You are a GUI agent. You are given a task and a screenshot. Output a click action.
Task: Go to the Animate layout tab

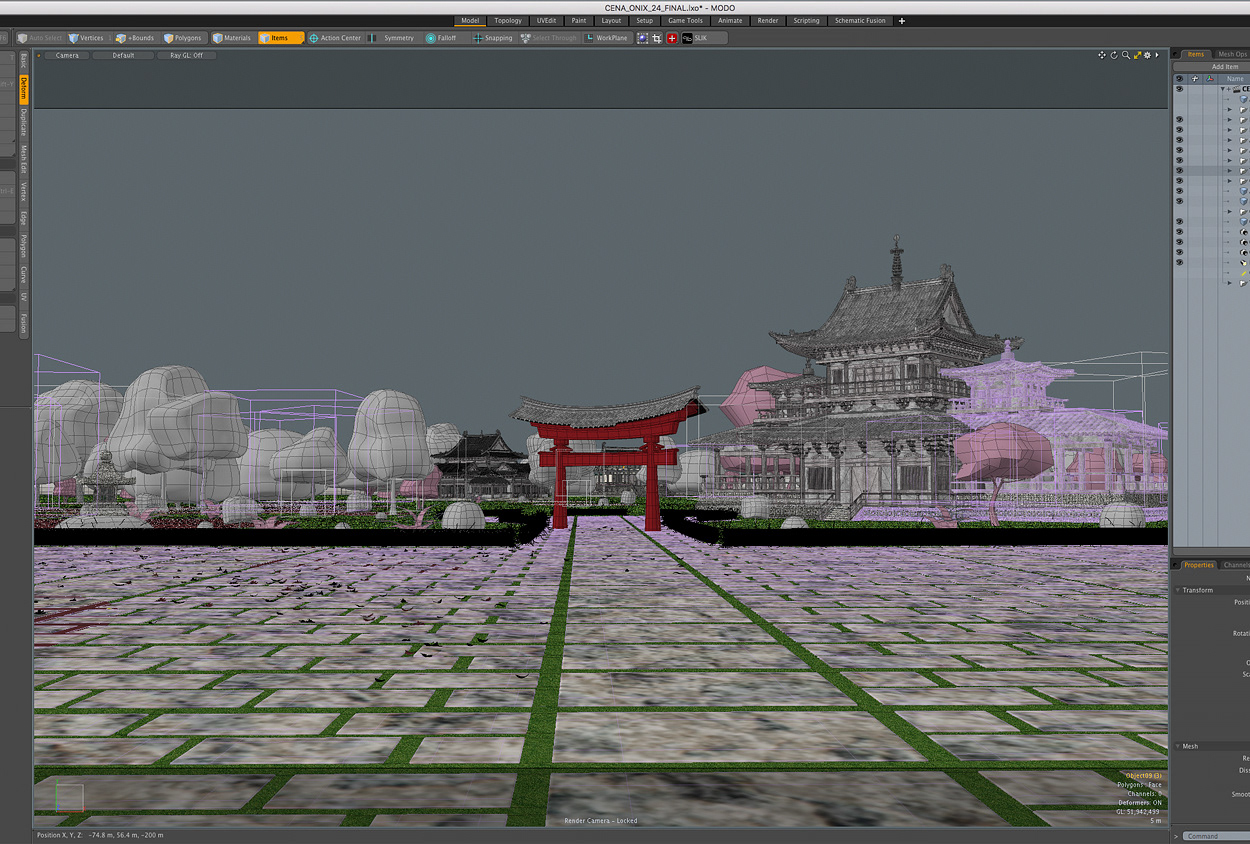coord(730,20)
